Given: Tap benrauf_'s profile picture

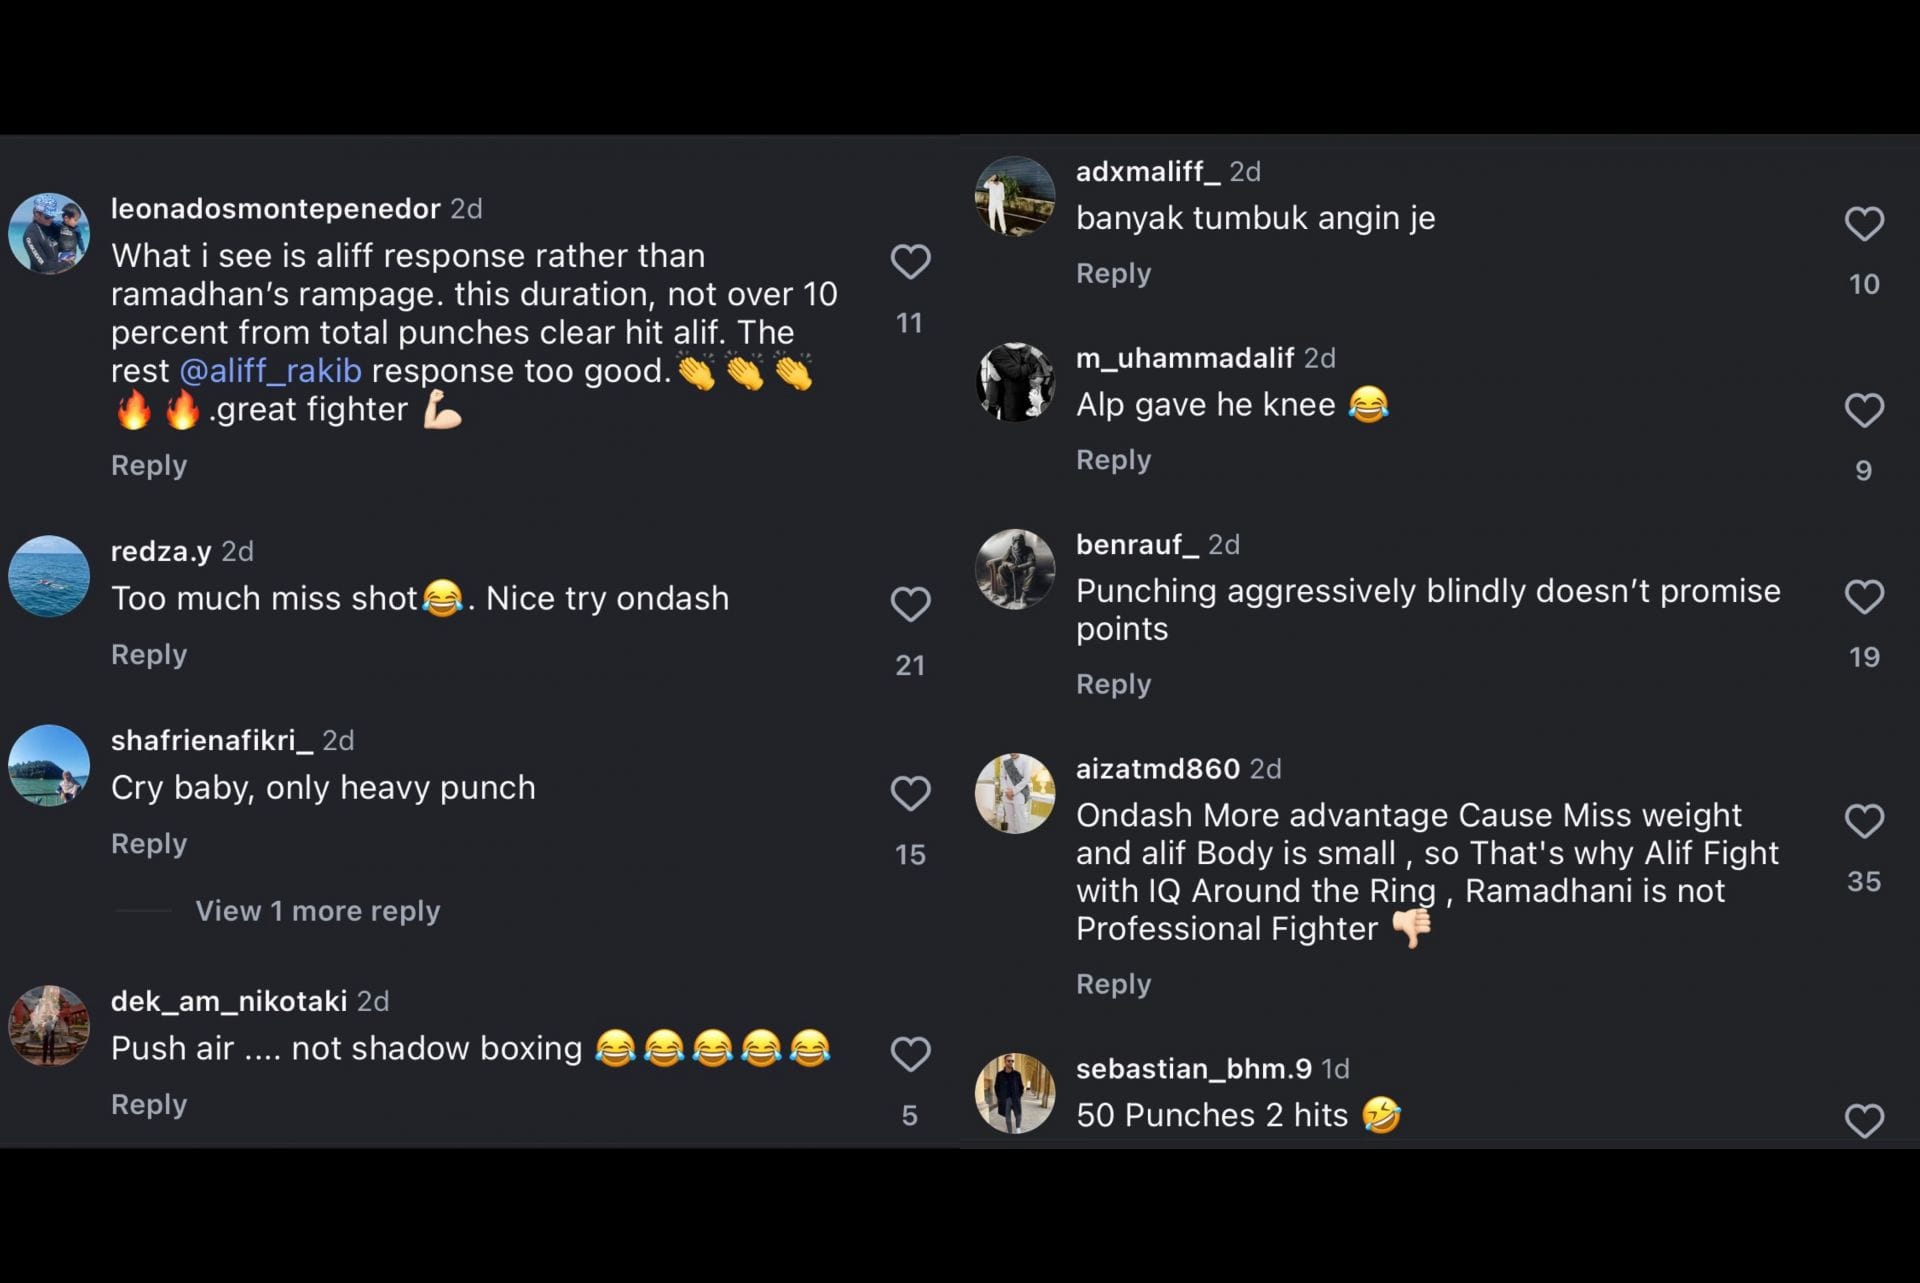Looking at the screenshot, I should coord(1014,569).
